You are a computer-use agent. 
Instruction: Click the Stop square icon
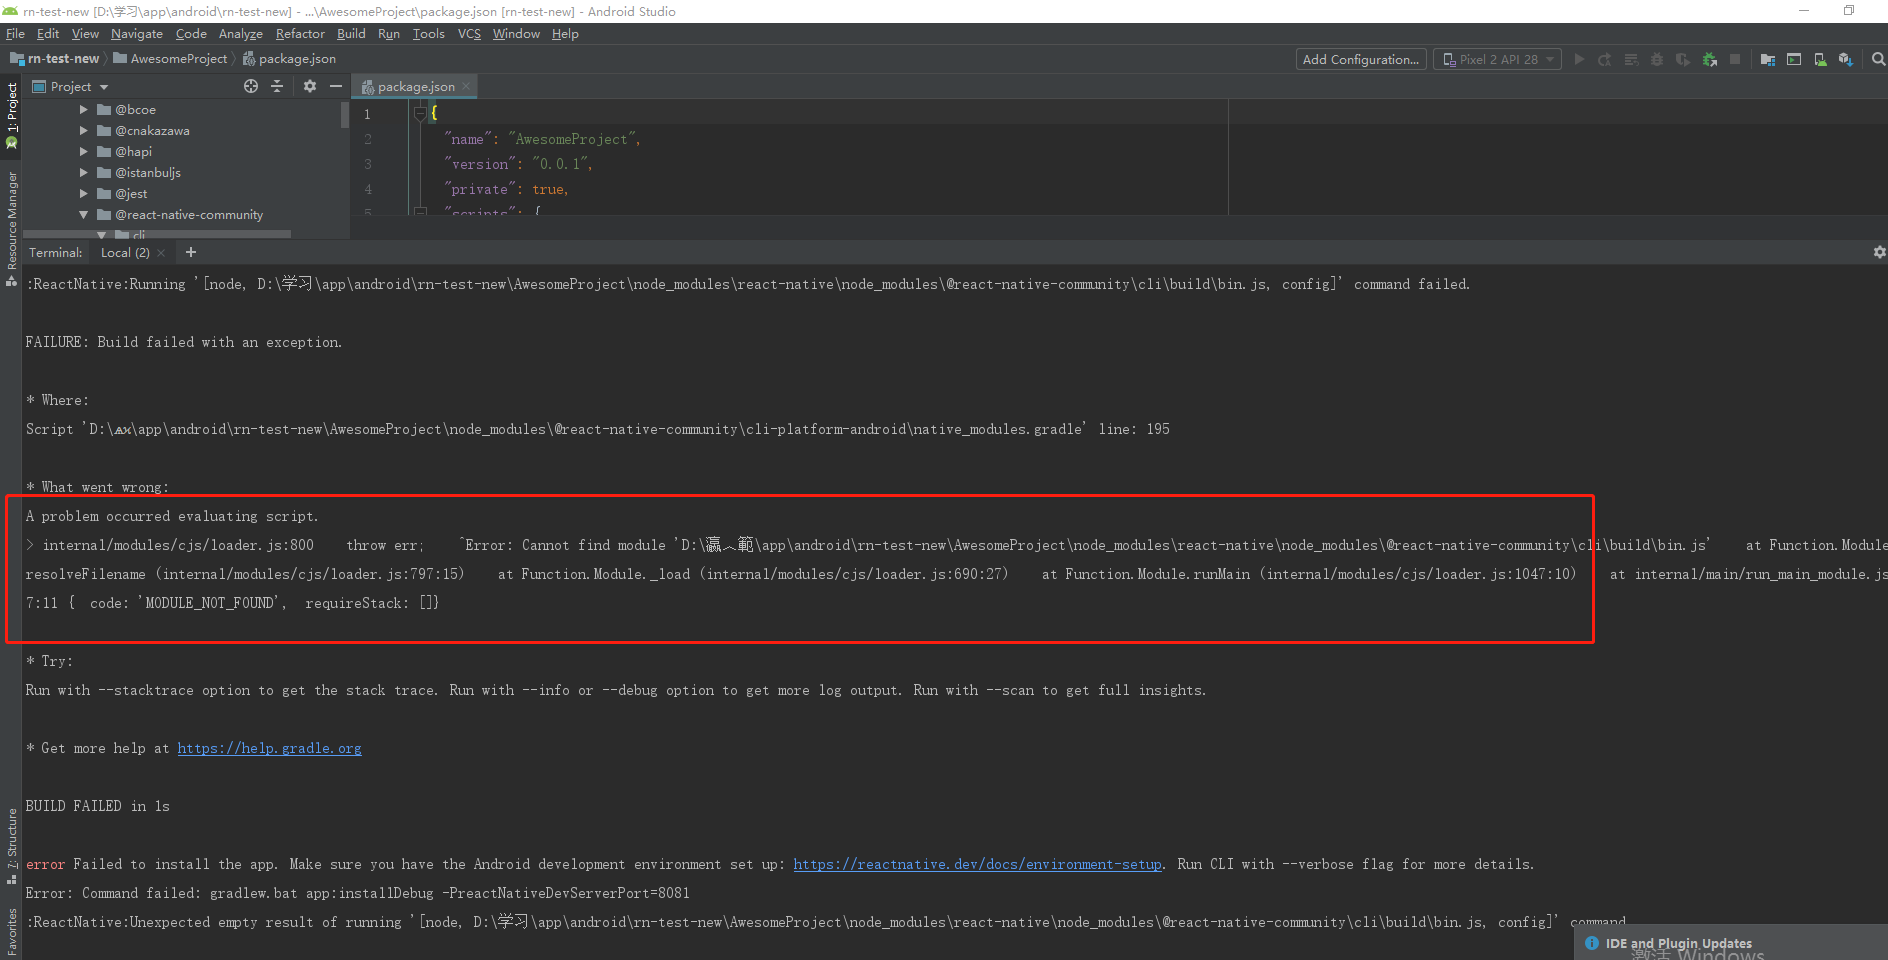pyautogui.click(x=1735, y=59)
